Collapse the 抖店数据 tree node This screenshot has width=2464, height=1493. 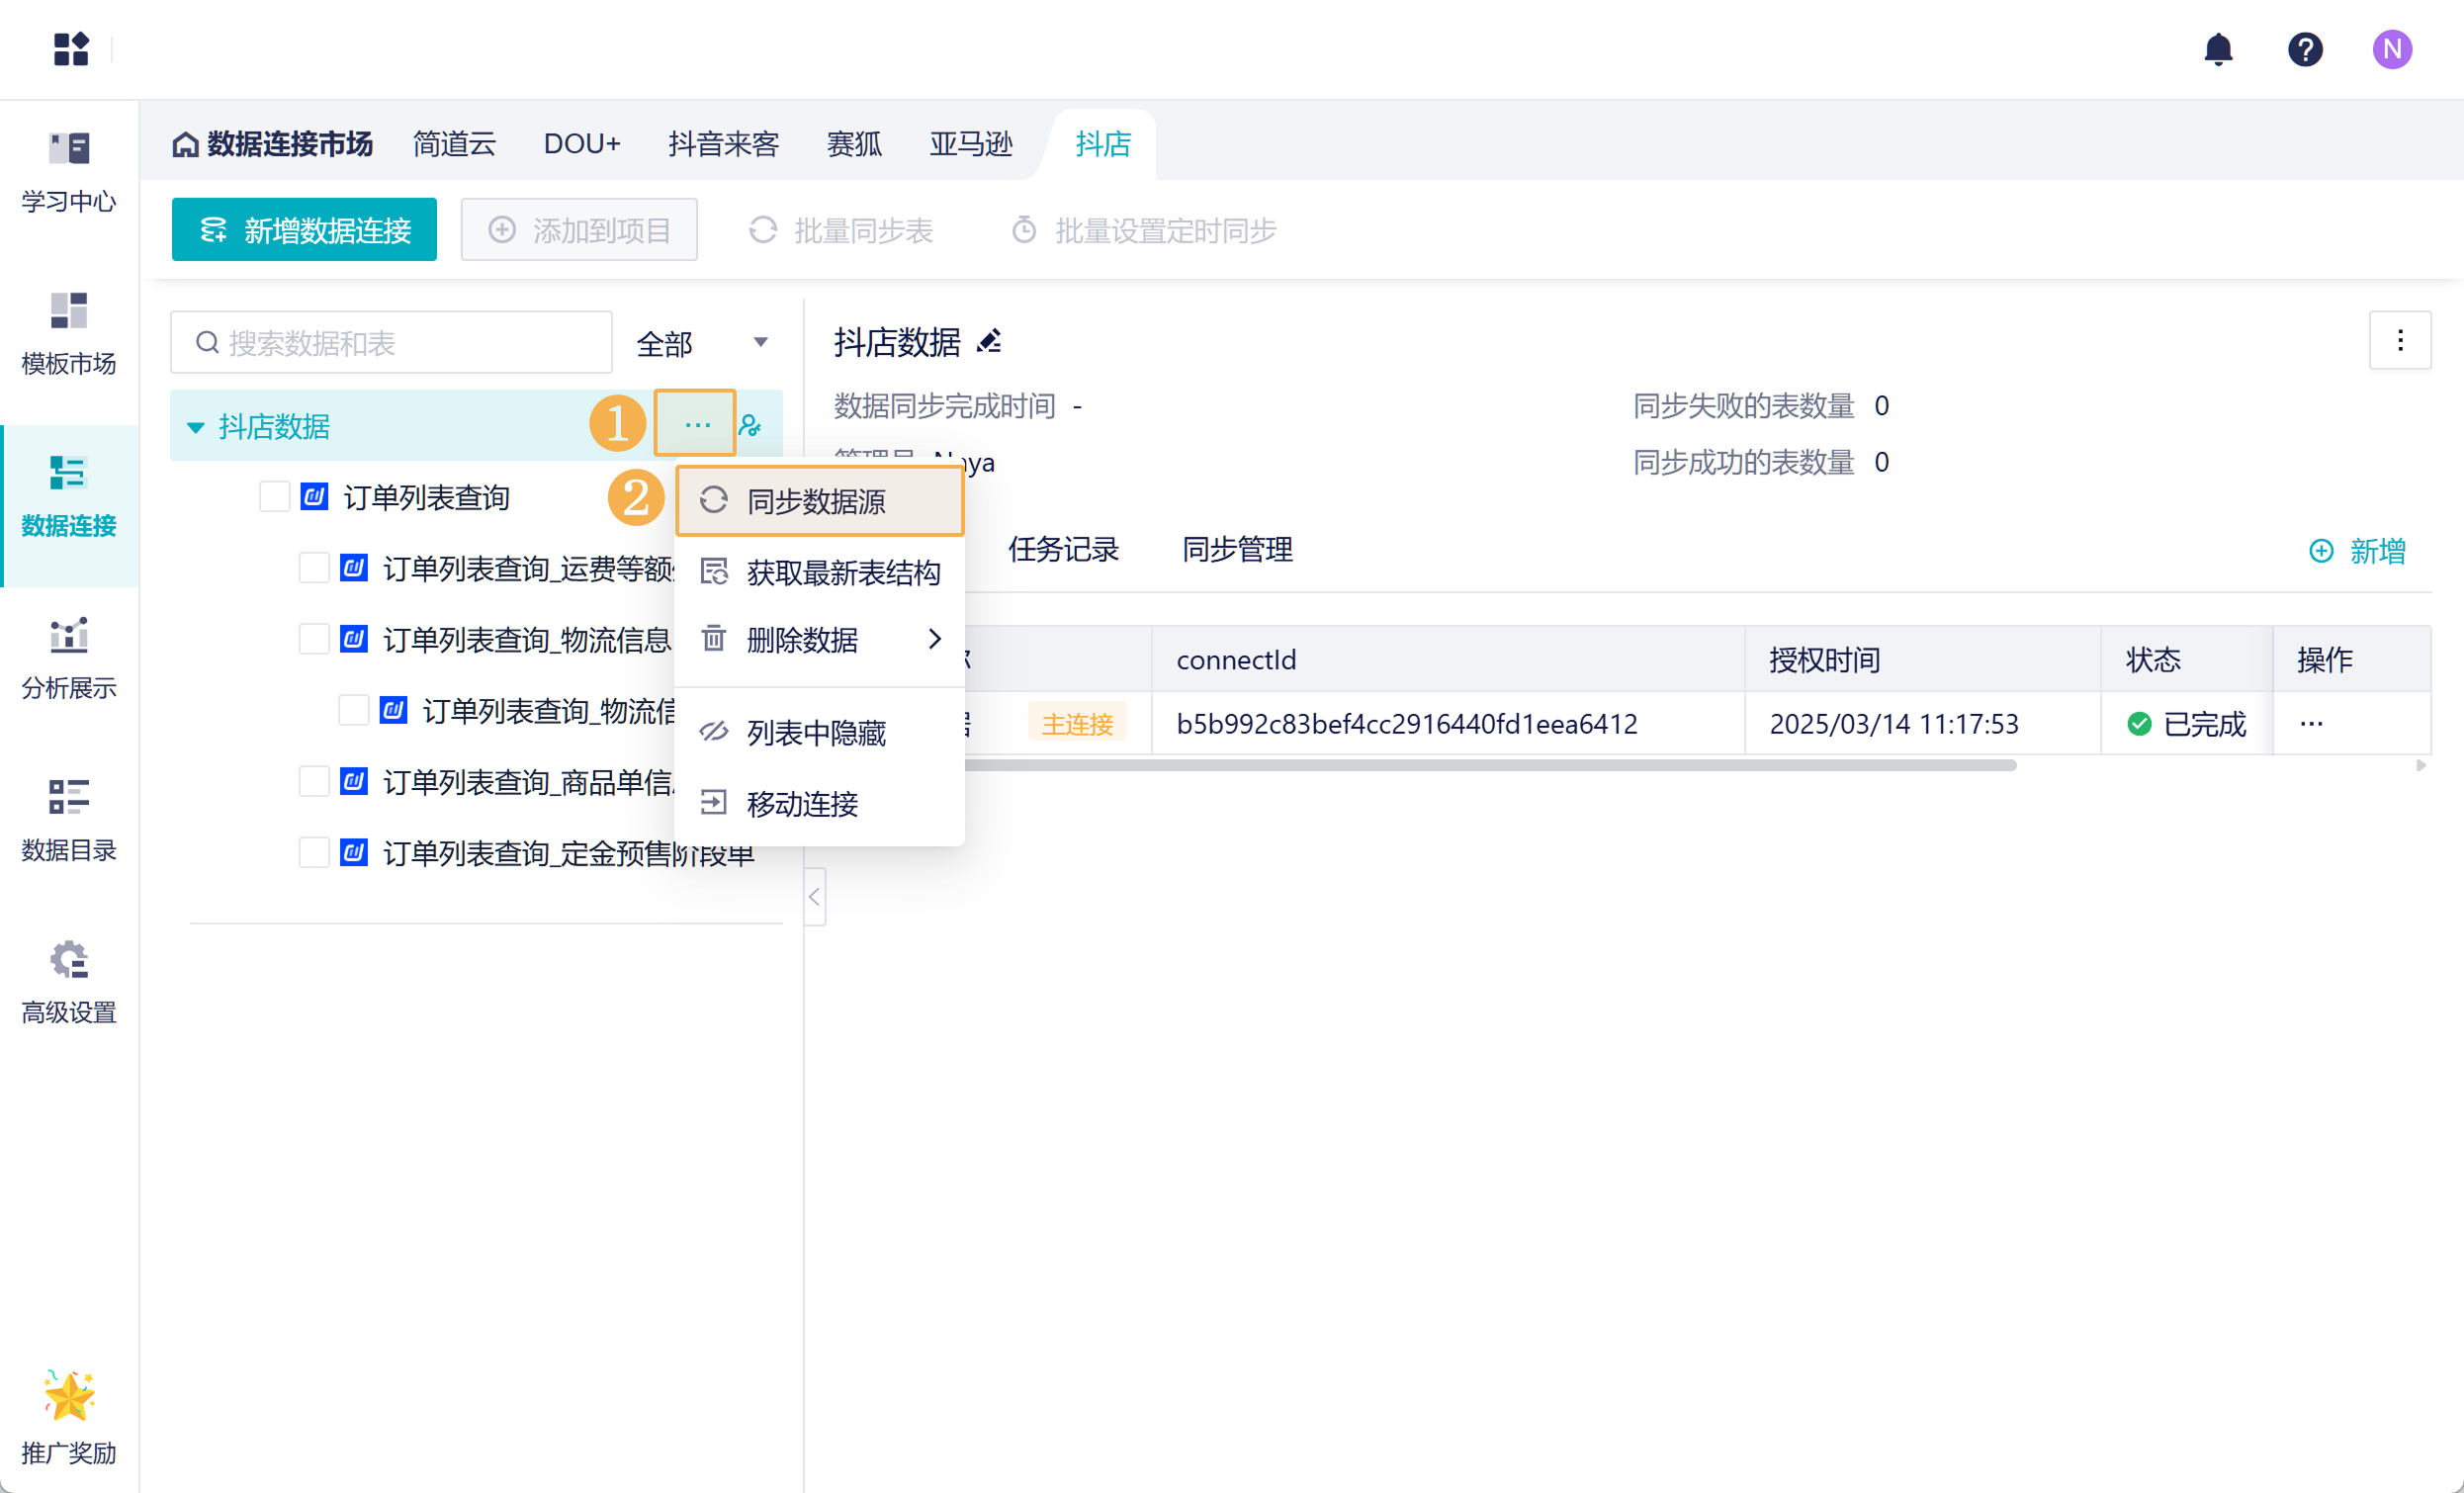196,427
